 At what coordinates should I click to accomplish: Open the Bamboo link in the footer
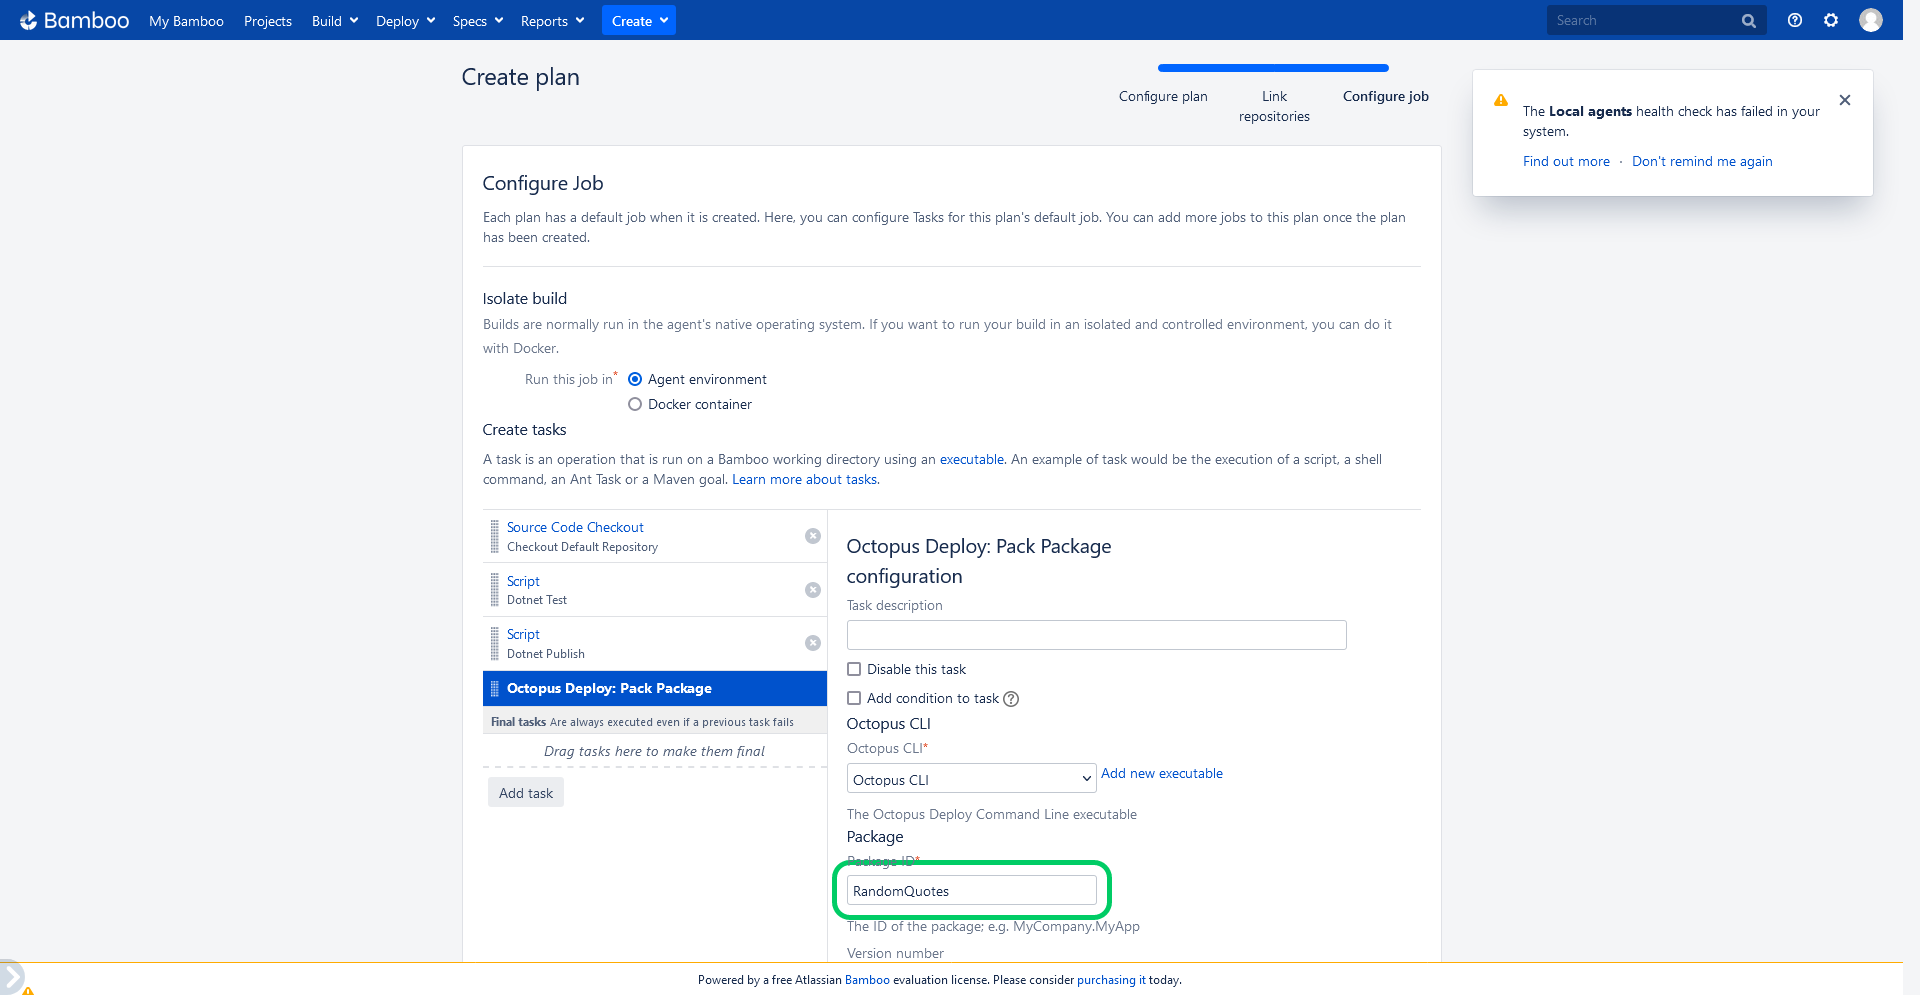tap(867, 980)
